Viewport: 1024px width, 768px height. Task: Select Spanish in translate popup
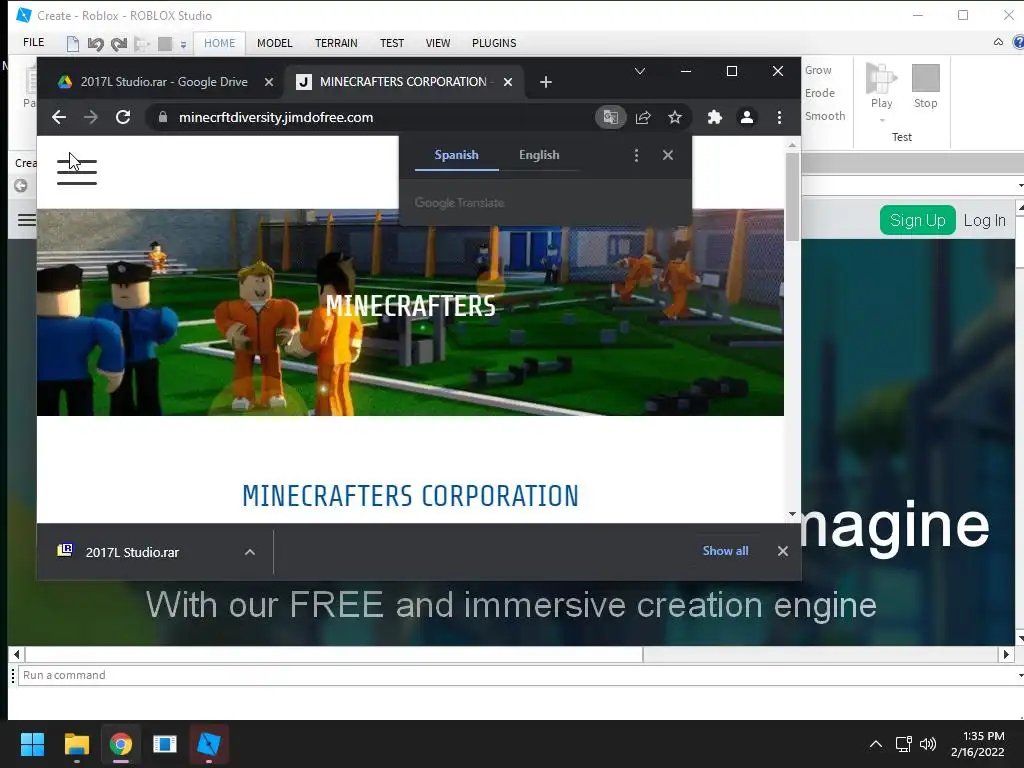coord(456,155)
